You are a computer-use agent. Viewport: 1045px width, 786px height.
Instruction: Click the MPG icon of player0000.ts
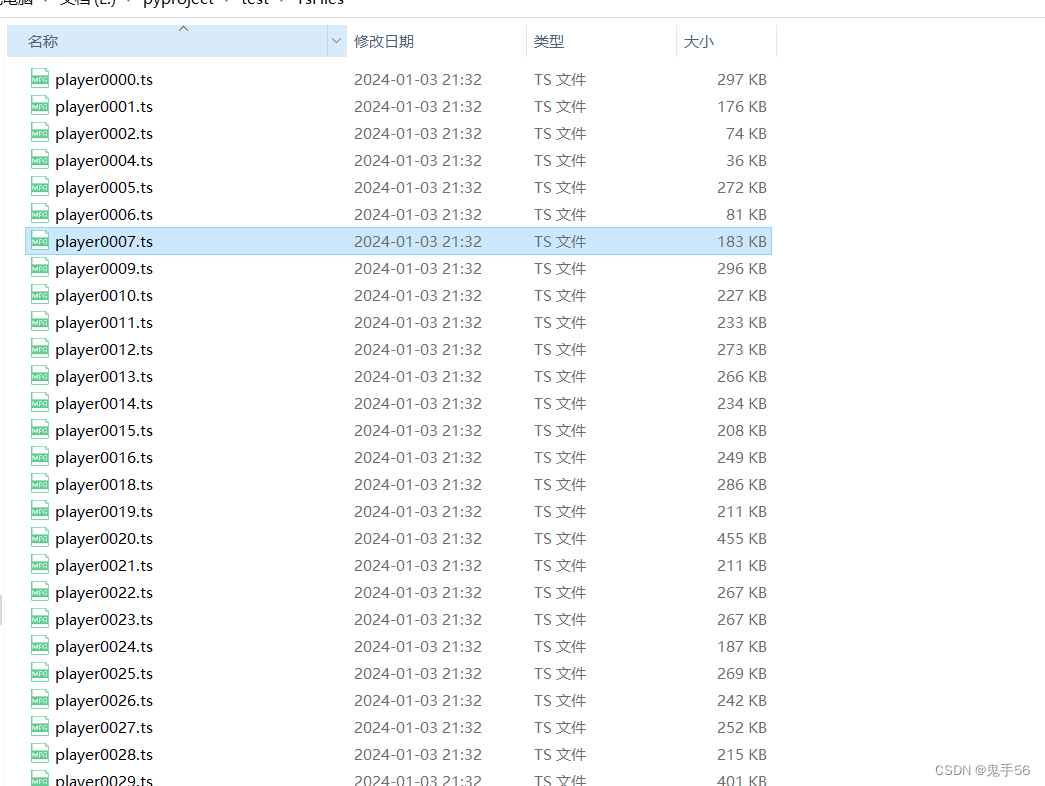(x=40, y=79)
